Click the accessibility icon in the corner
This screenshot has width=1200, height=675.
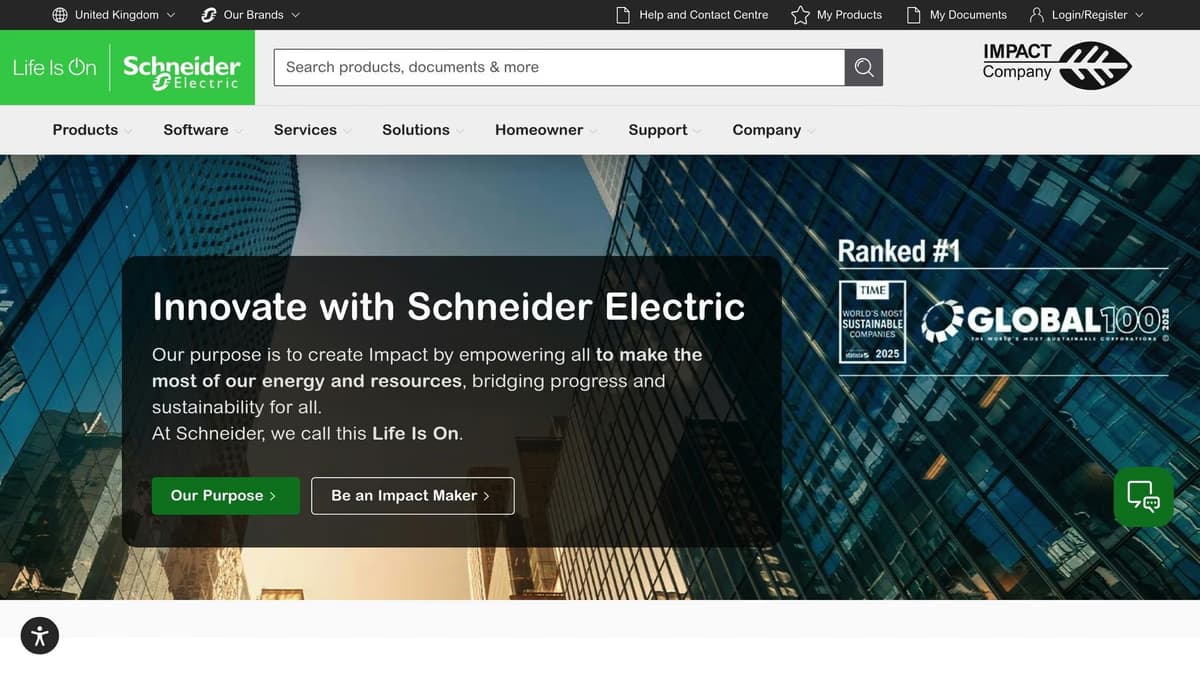click(39, 635)
